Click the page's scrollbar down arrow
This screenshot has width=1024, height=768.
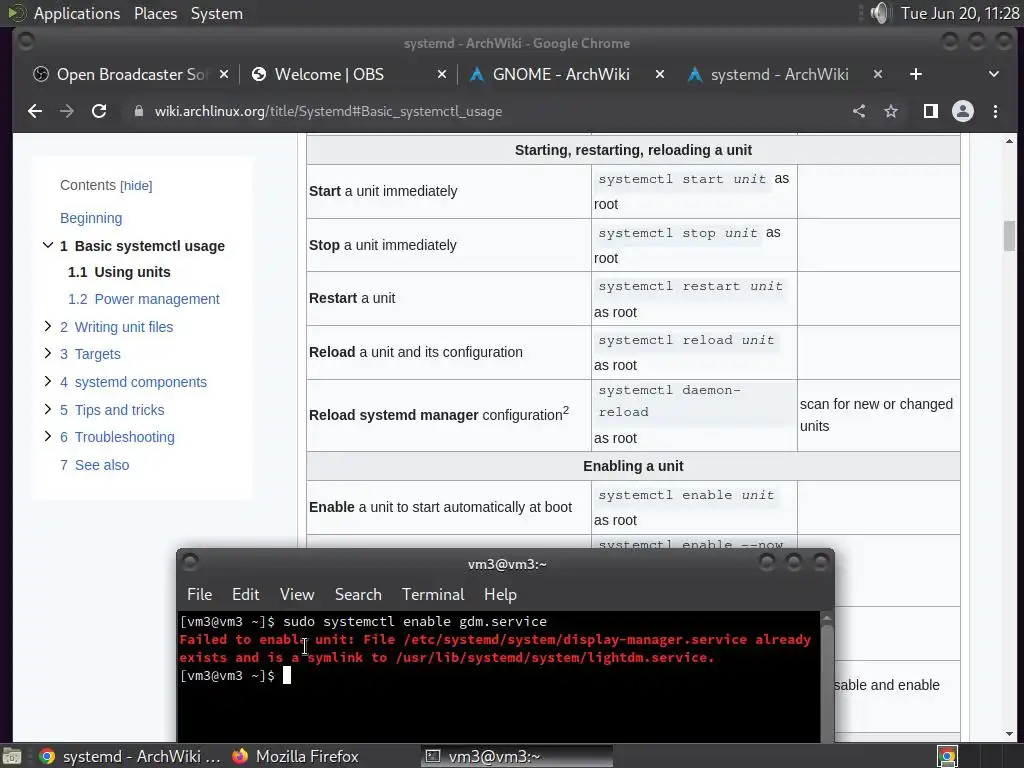click(1010, 735)
